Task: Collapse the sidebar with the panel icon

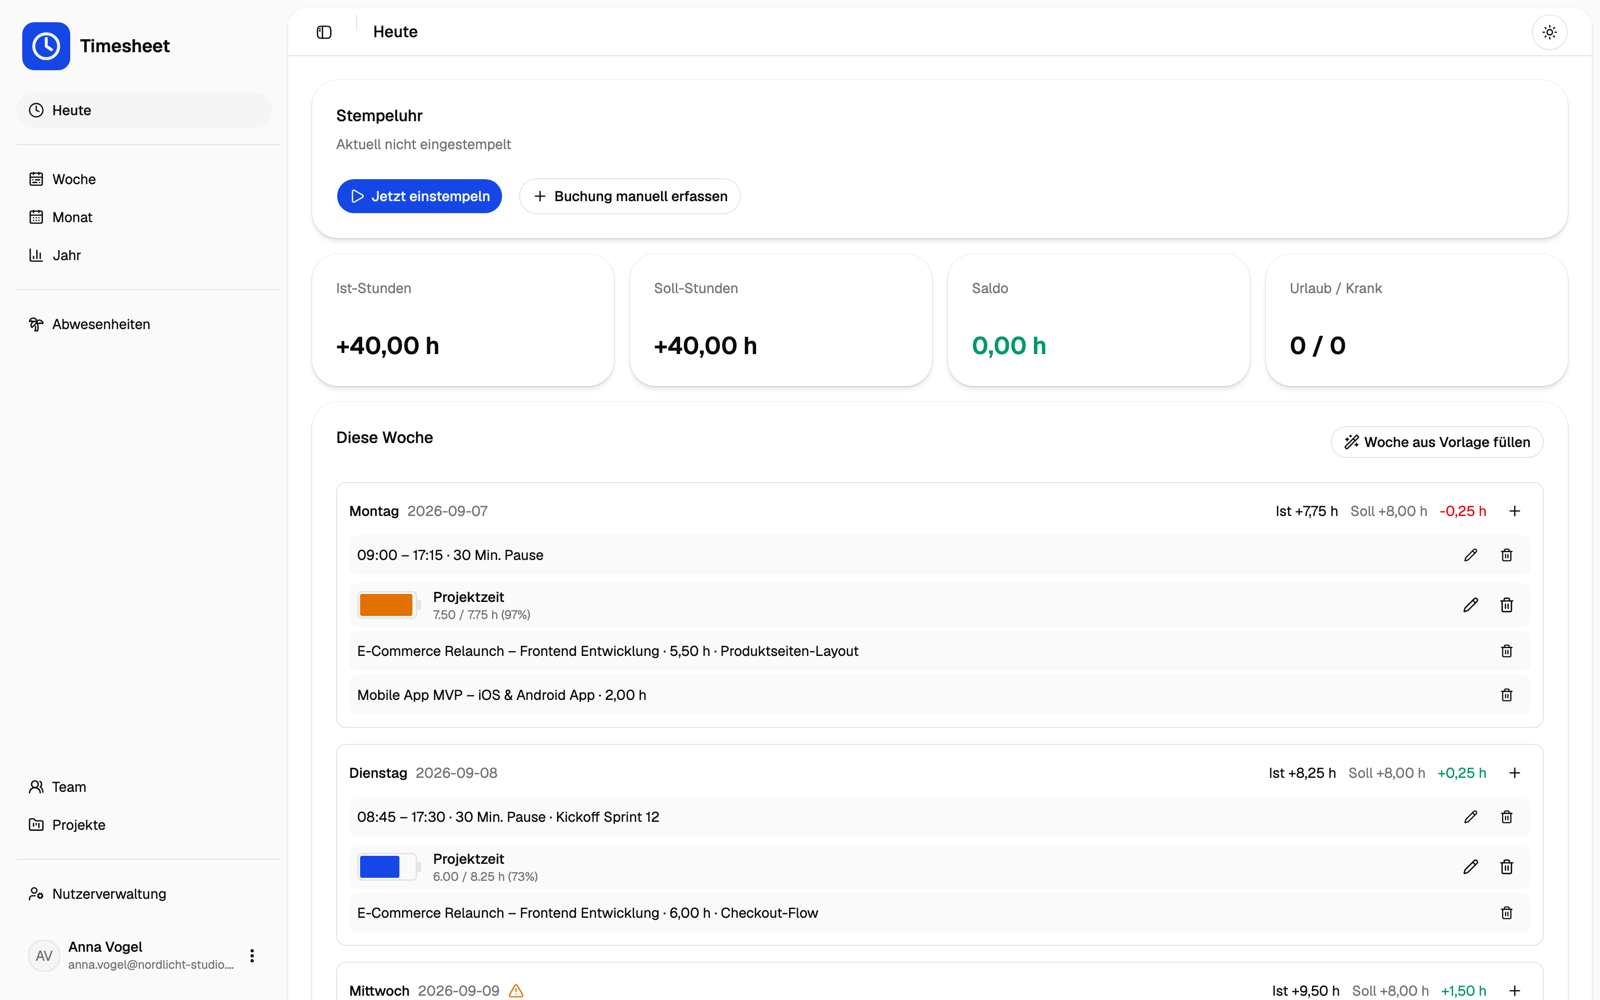Action: (x=324, y=32)
